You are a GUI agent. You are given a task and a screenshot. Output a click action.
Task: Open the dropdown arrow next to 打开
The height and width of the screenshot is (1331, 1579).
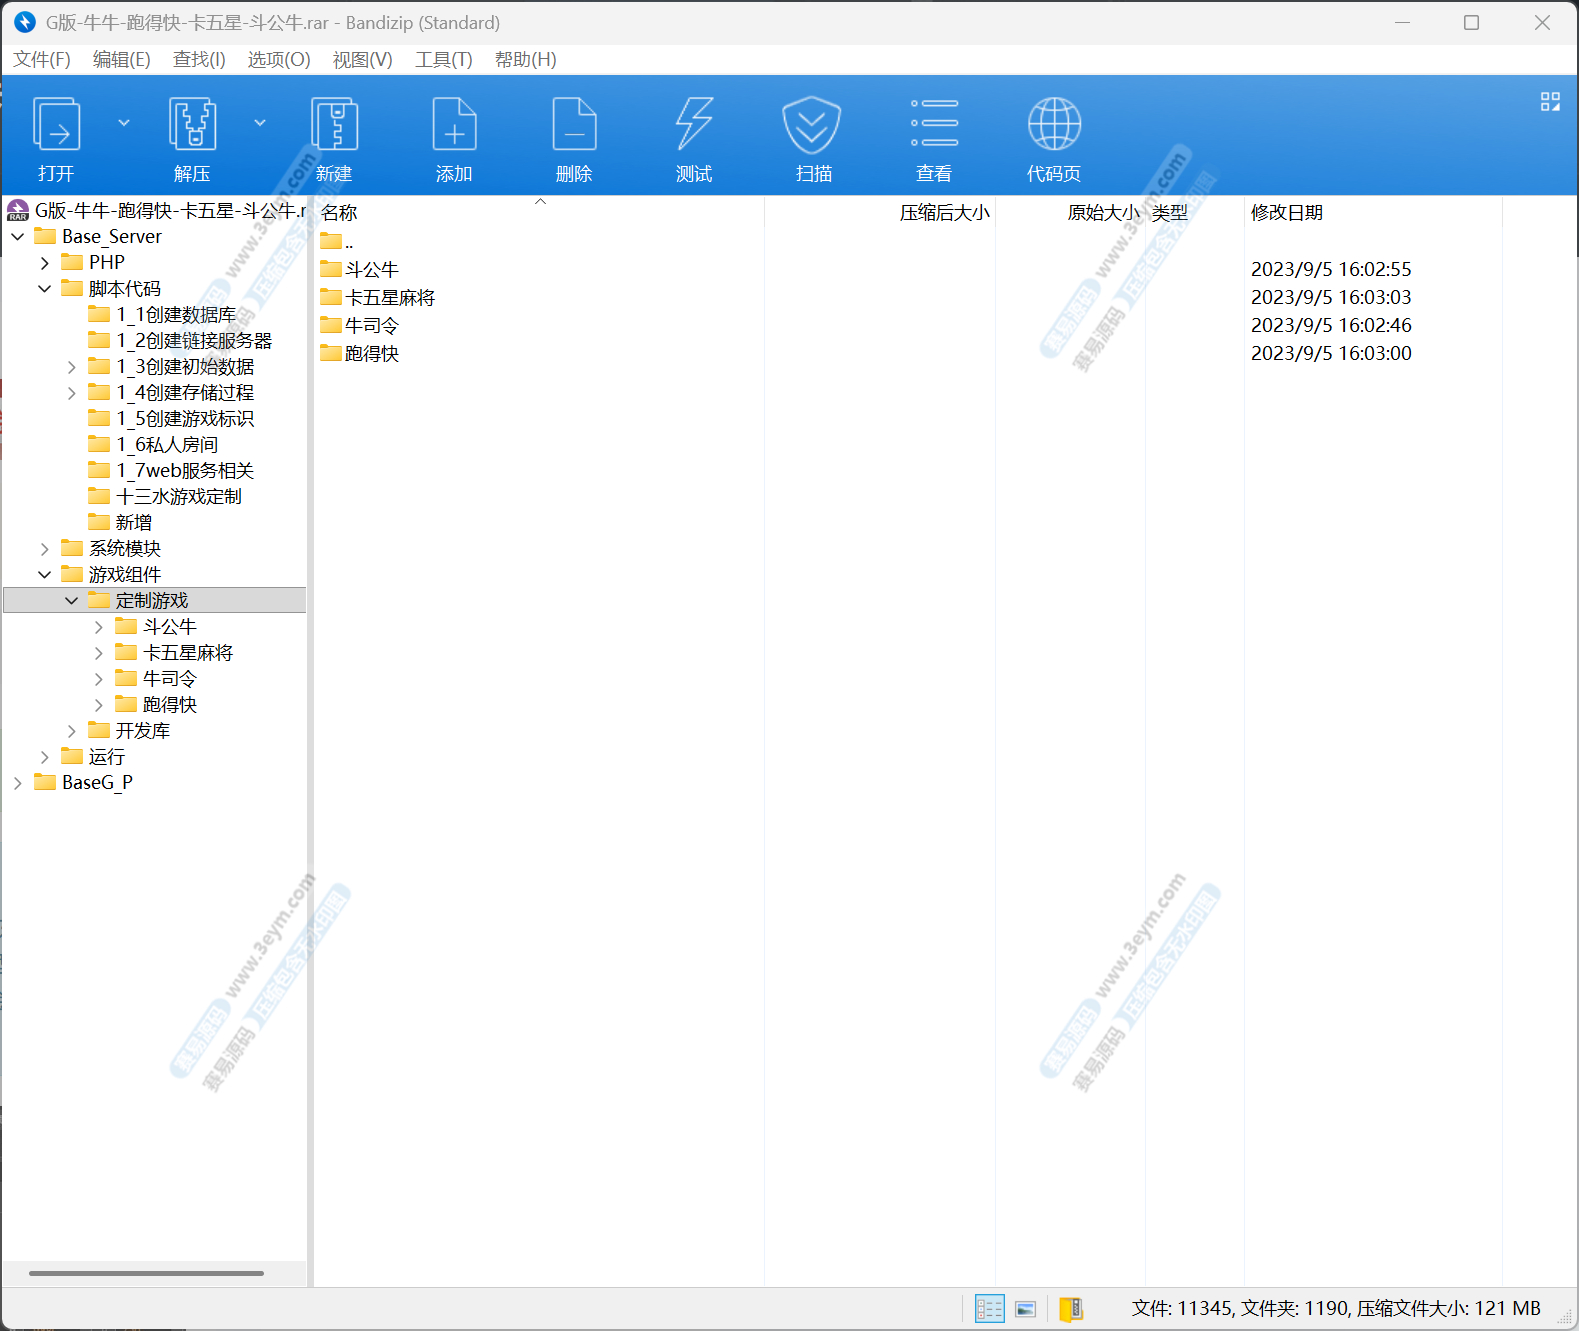pos(124,123)
